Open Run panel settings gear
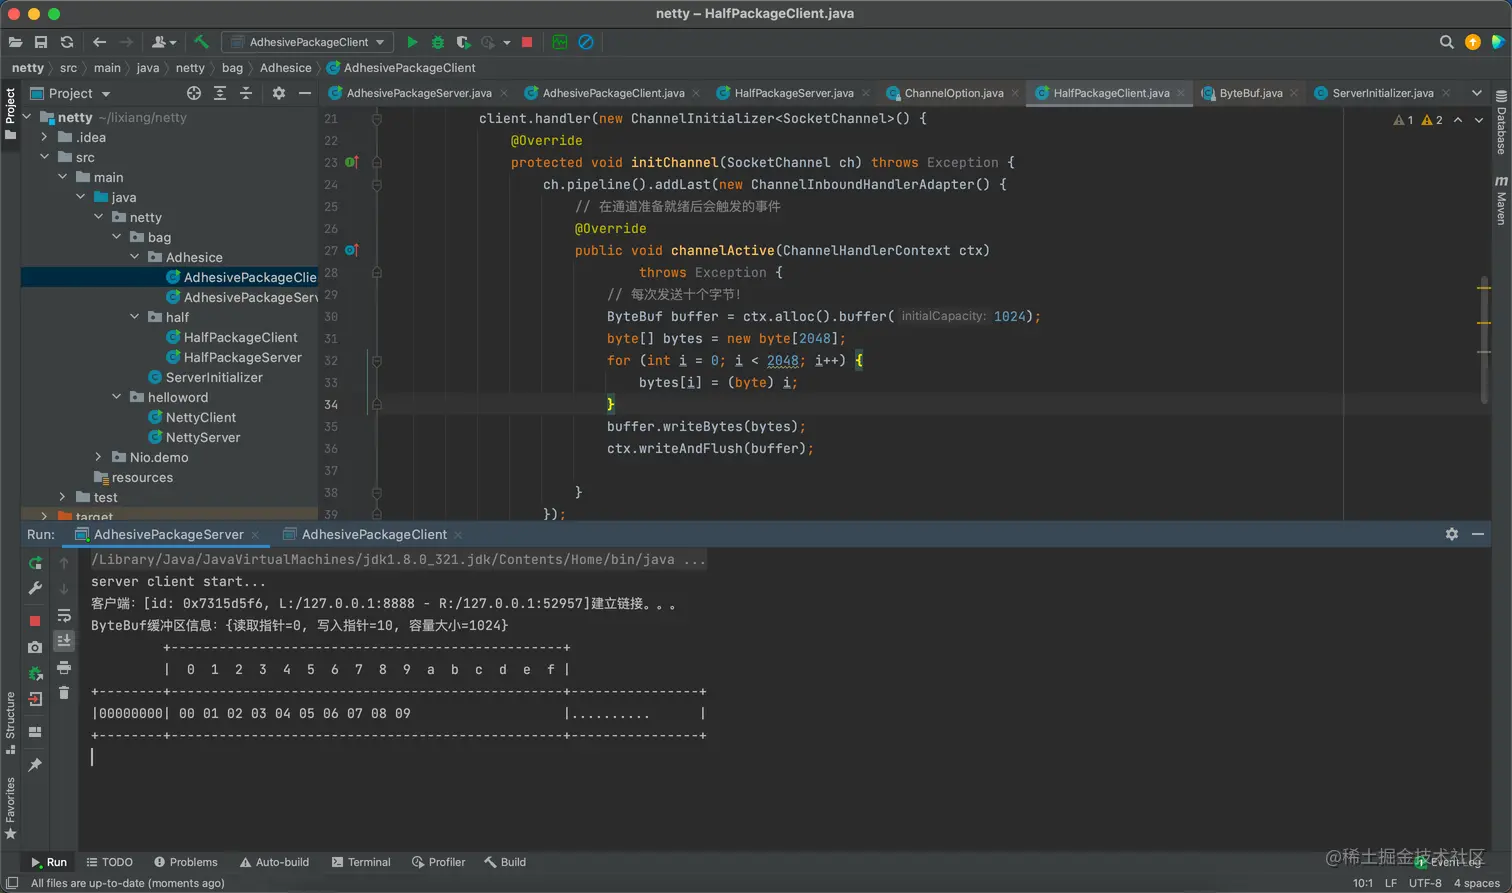Image resolution: width=1512 pixels, height=893 pixels. coord(1452,534)
